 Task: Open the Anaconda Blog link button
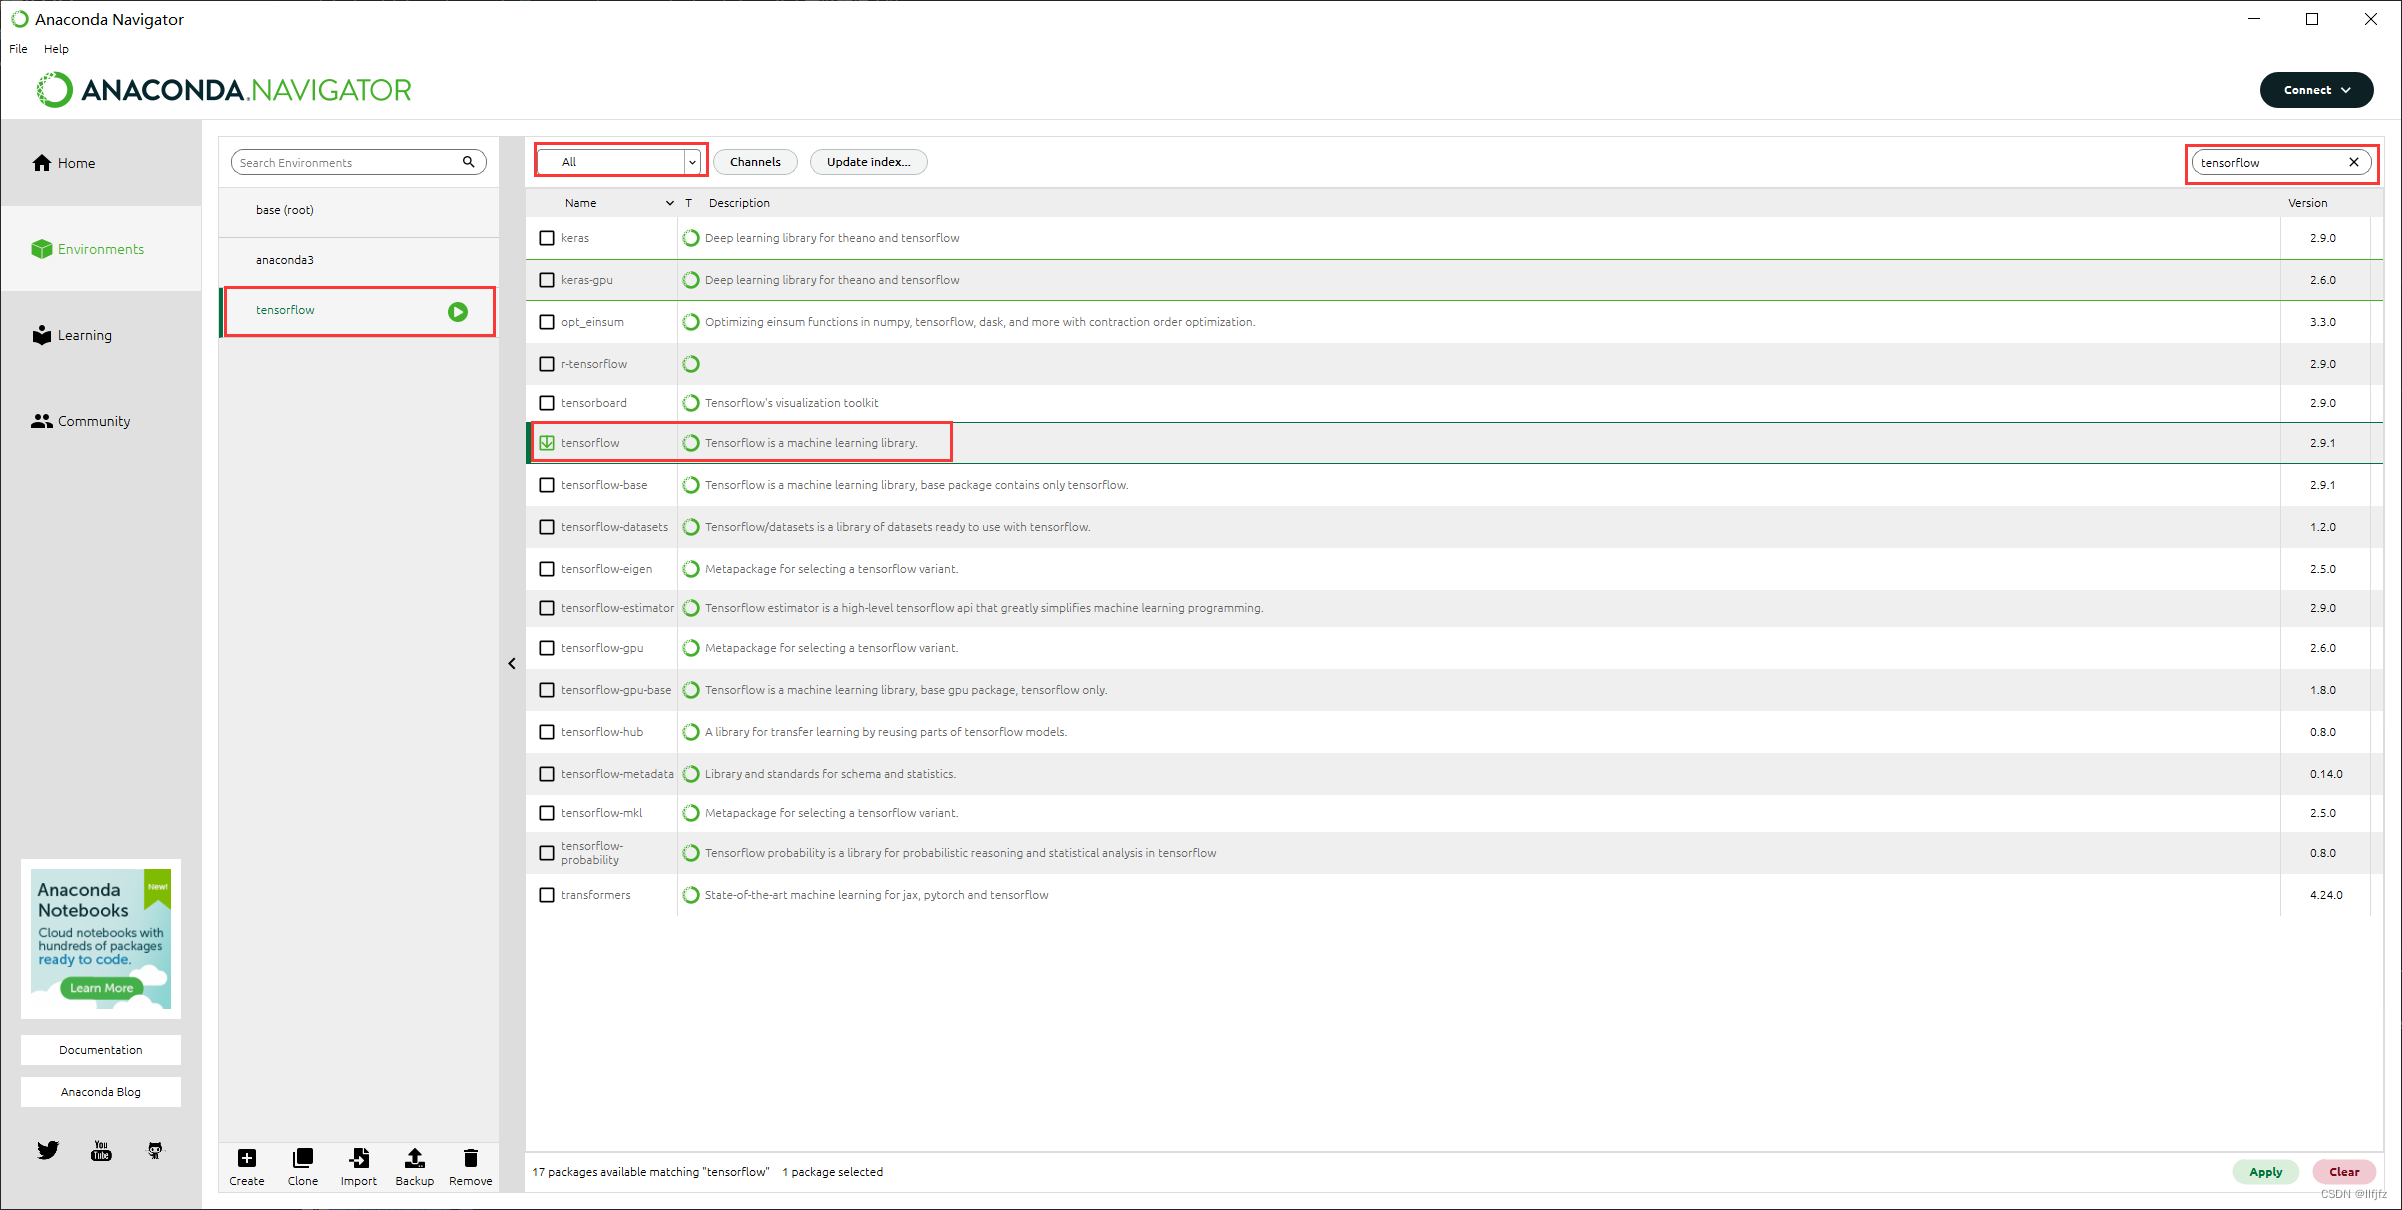(101, 1092)
